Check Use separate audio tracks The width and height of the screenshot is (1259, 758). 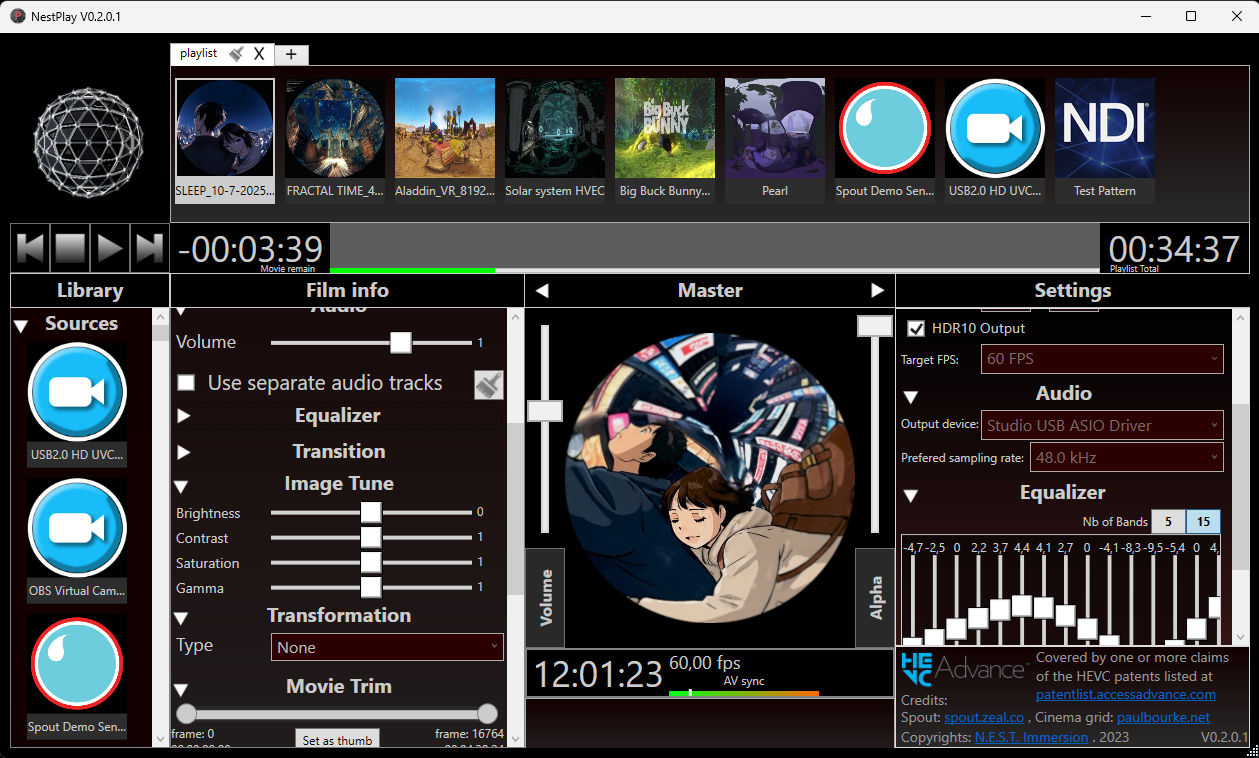[x=185, y=383]
